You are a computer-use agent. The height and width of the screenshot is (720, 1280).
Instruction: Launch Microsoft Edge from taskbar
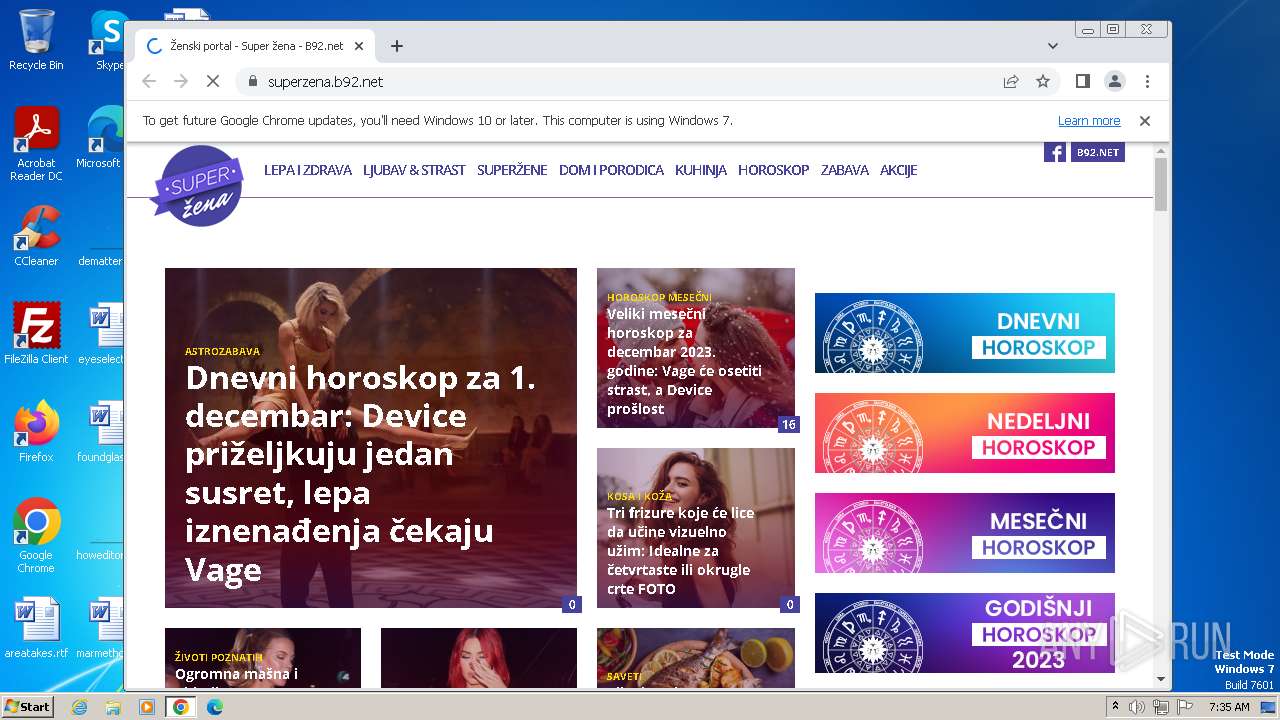click(x=214, y=707)
